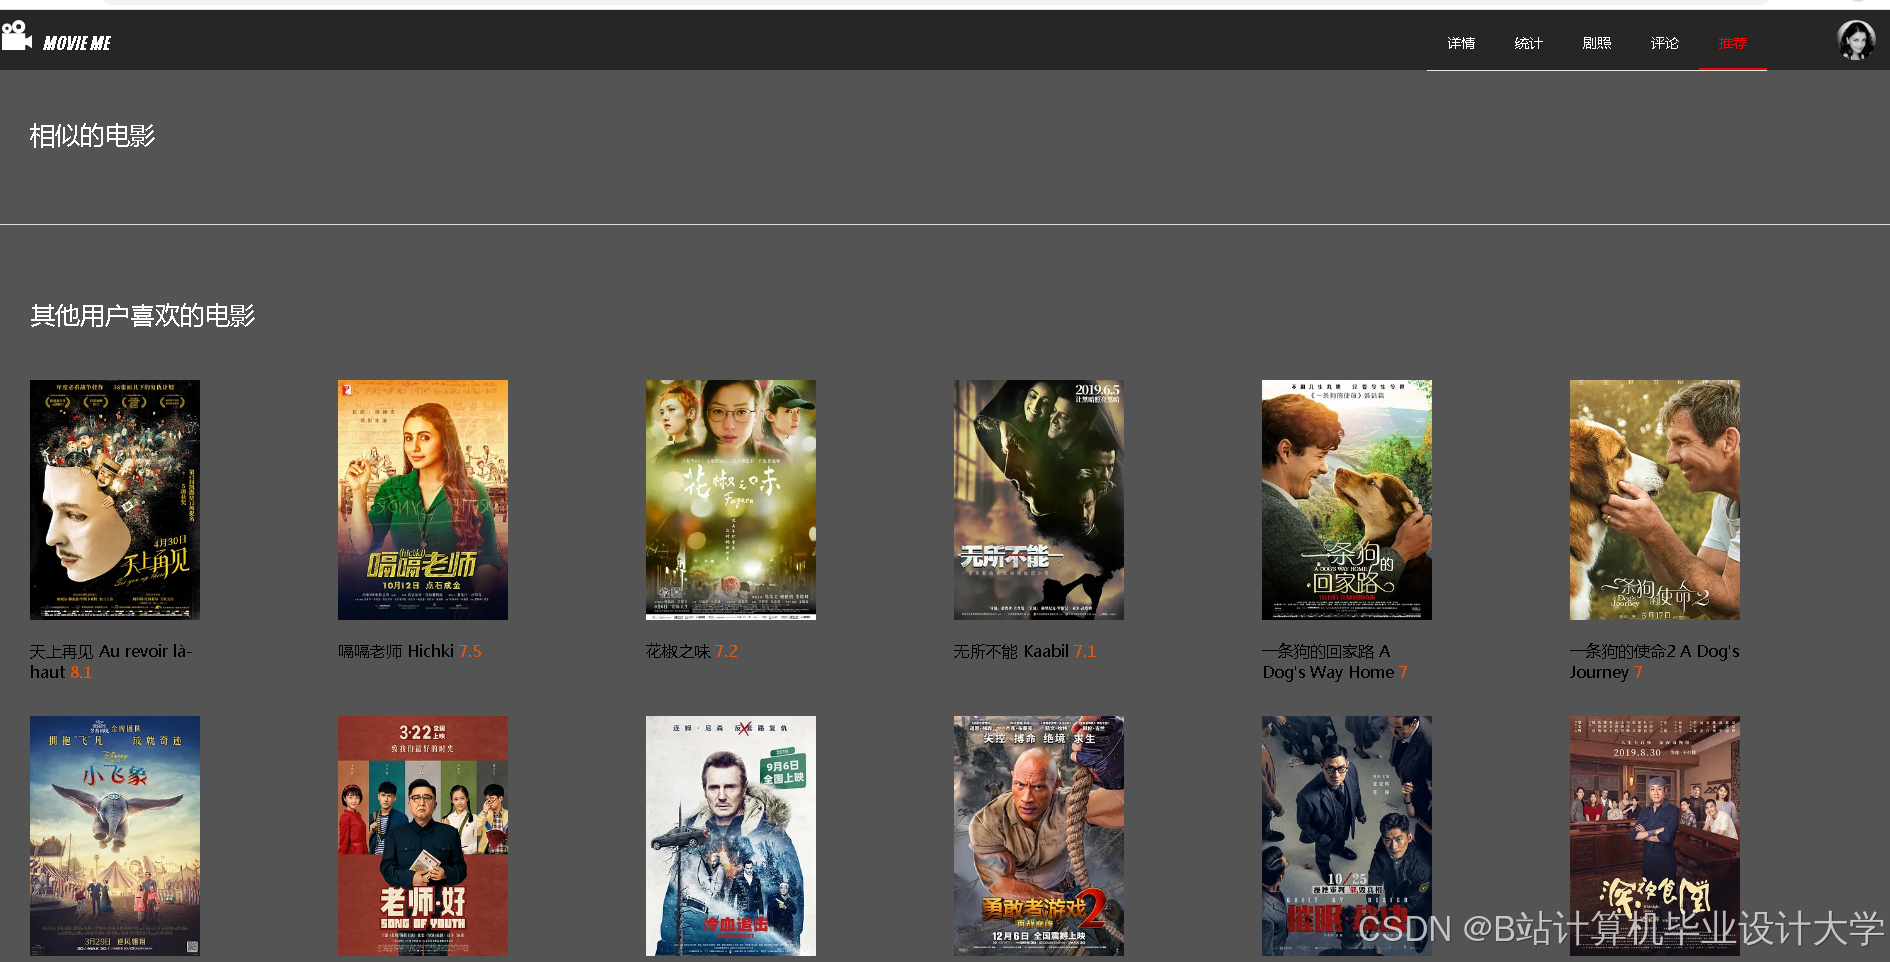Click the 7.1 rating of 无所不能
1890x962 pixels.
click(1085, 651)
